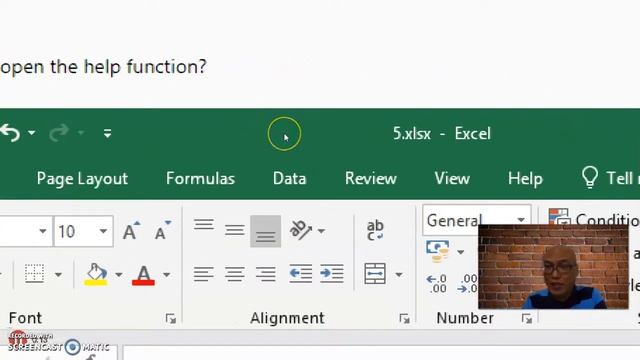
Task: Open the Borders options dropdown arrow
Action: click(x=58, y=275)
